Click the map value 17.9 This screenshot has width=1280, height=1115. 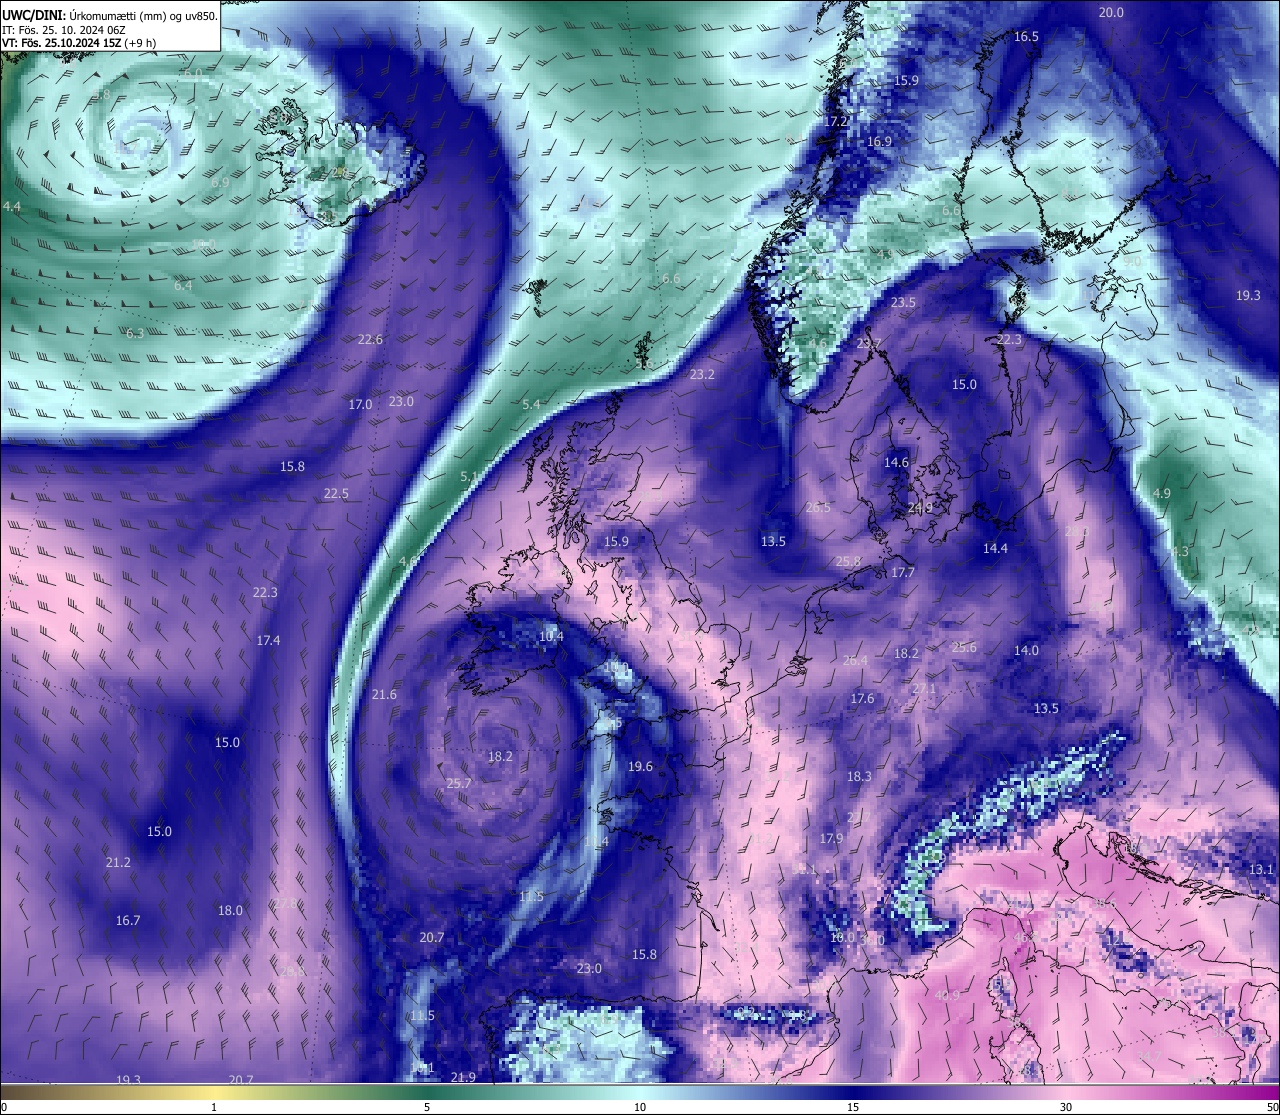pos(831,839)
